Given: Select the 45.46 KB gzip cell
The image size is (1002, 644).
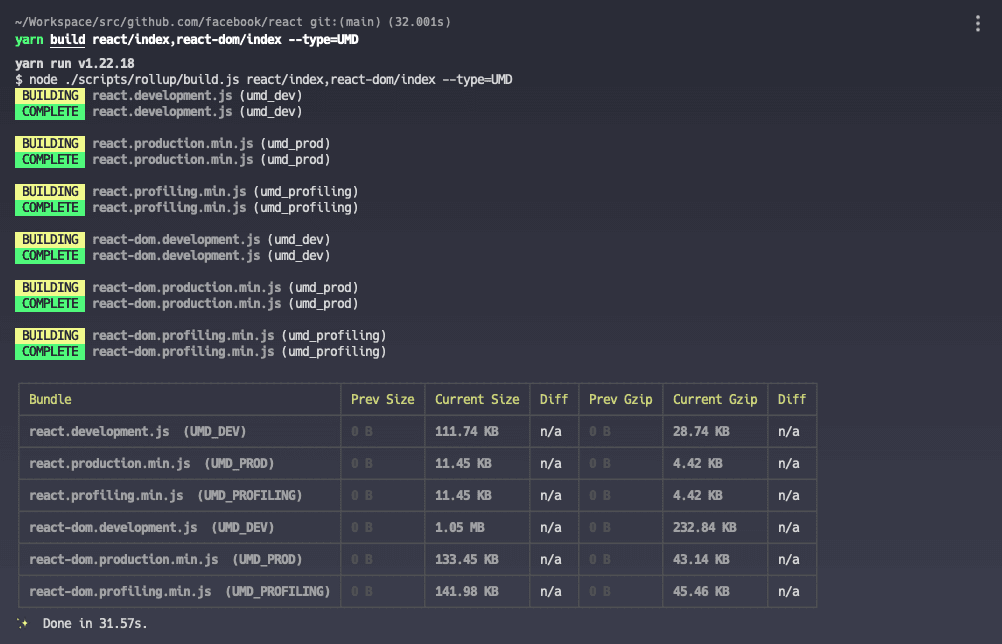Looking at the screenshot, I should 701,591.
